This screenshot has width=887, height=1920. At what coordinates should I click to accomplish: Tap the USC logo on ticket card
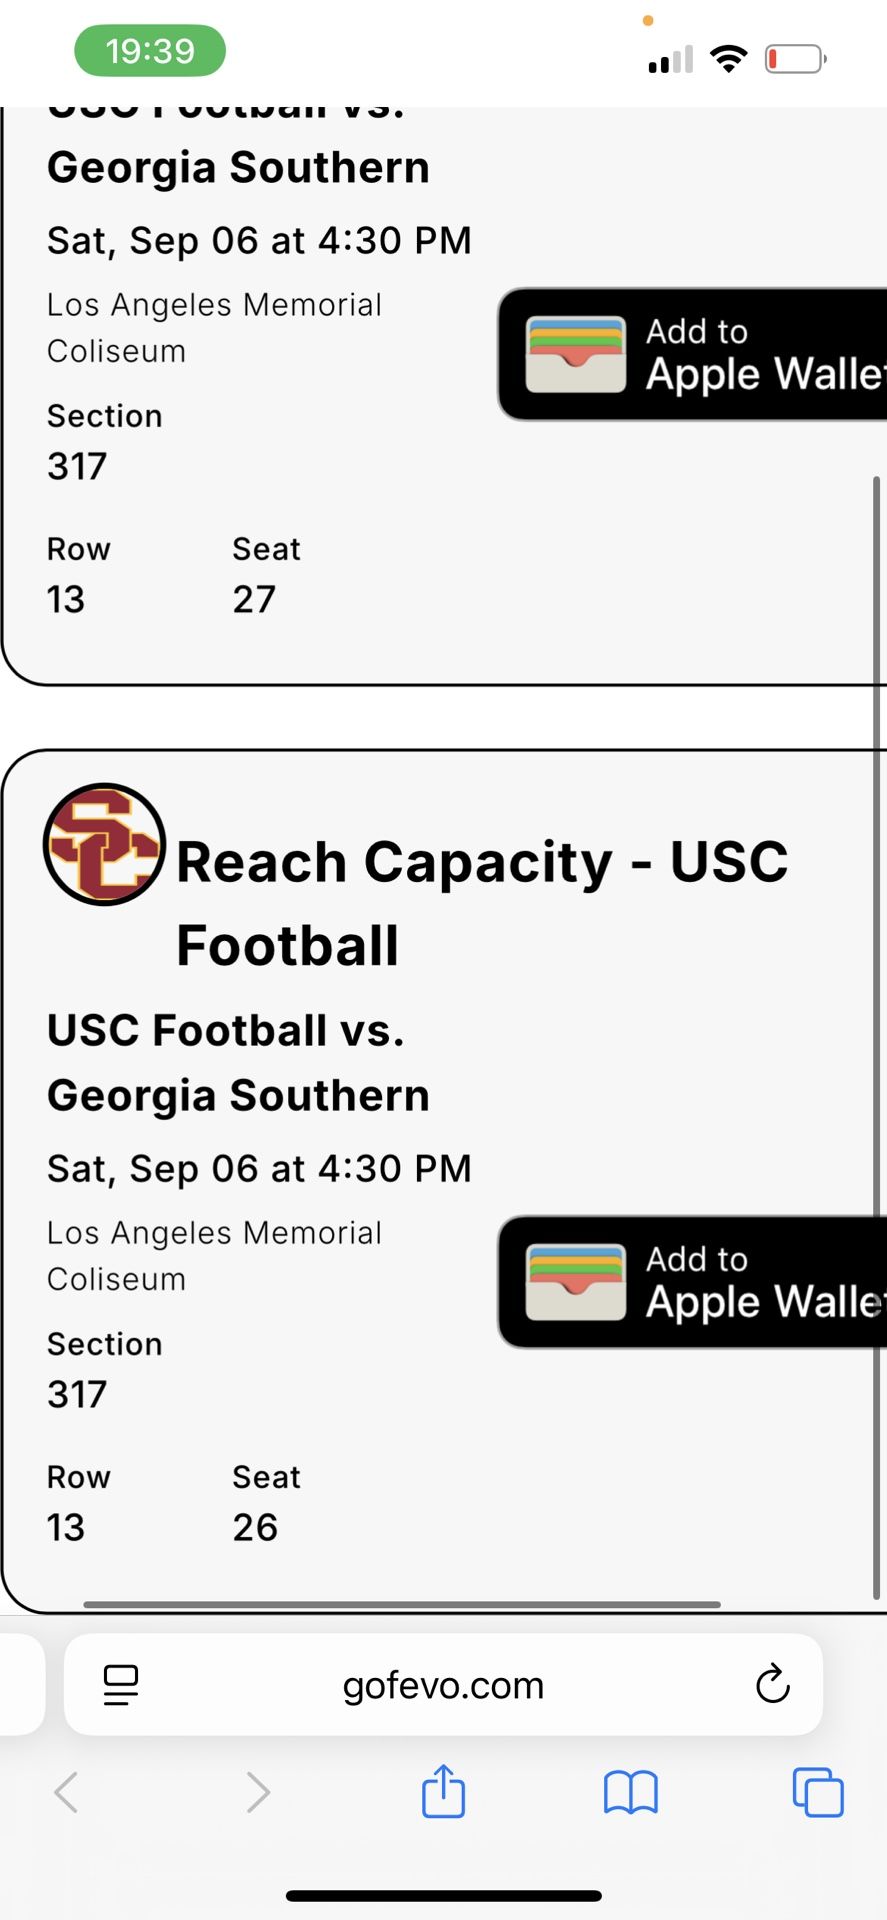tap(104, 845)
